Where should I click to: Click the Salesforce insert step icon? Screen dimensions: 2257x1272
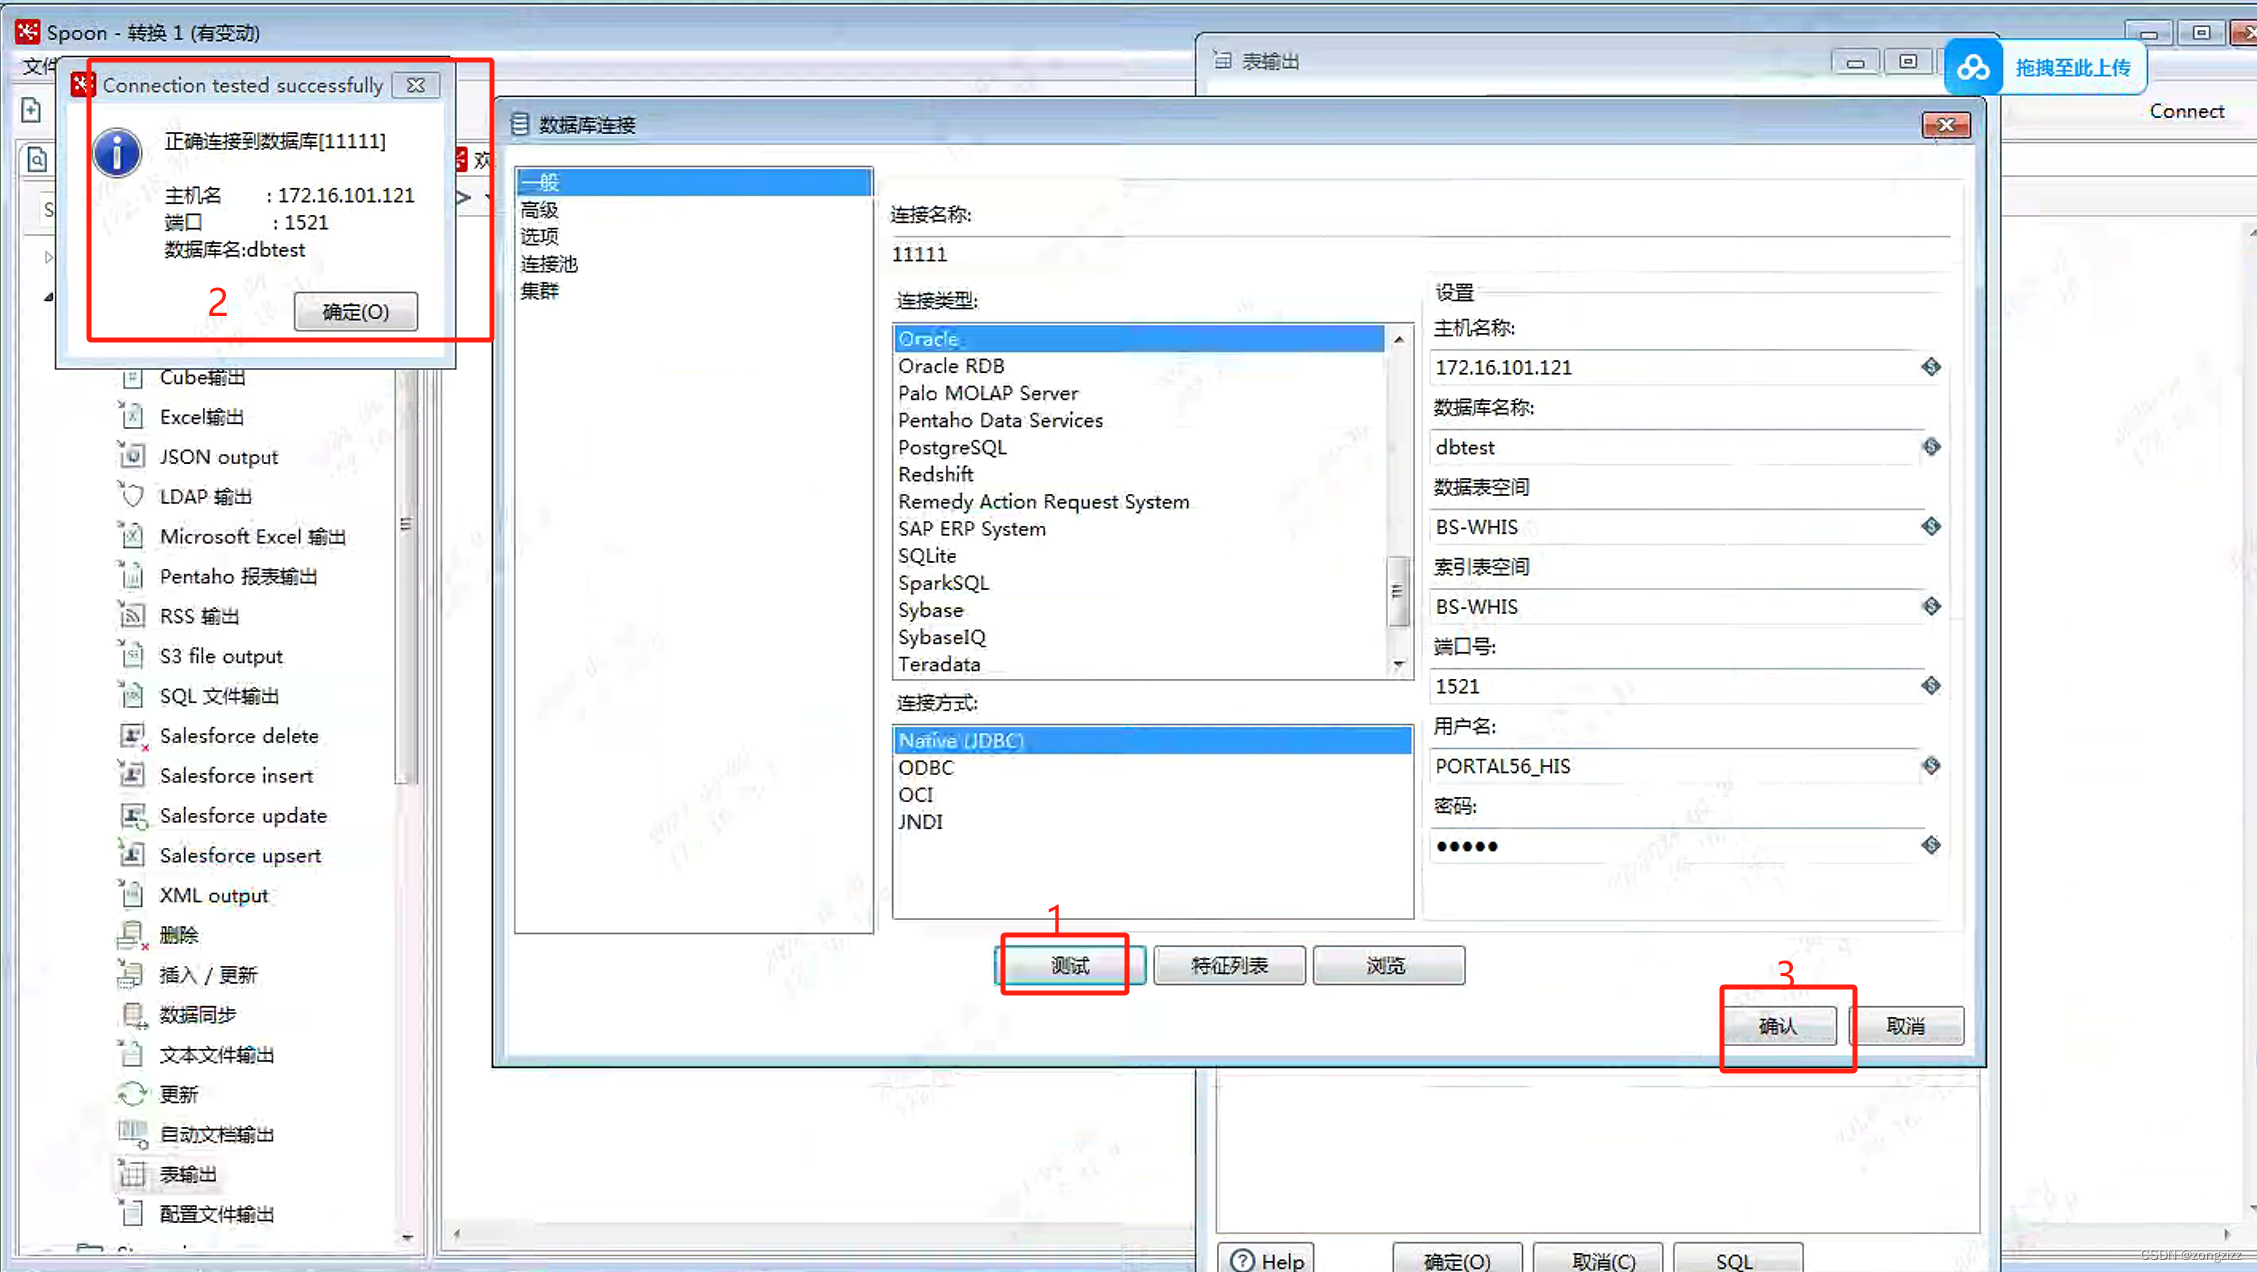pos(132,775)
